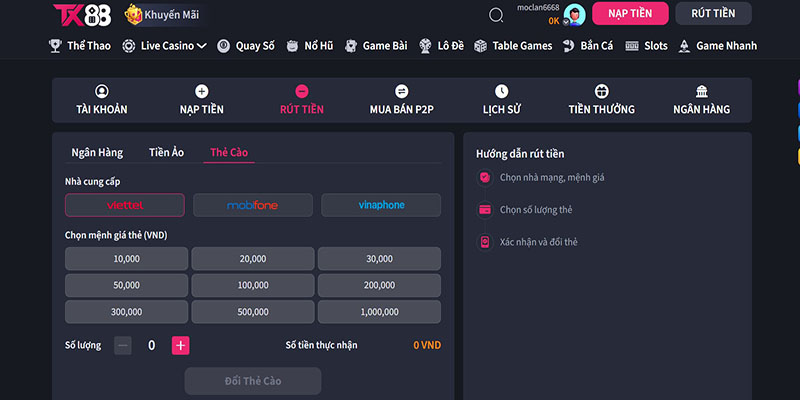Click the Mua Bán P2P swap icon
This screenshot has width=800, height=400.
(x=402, y=91)
